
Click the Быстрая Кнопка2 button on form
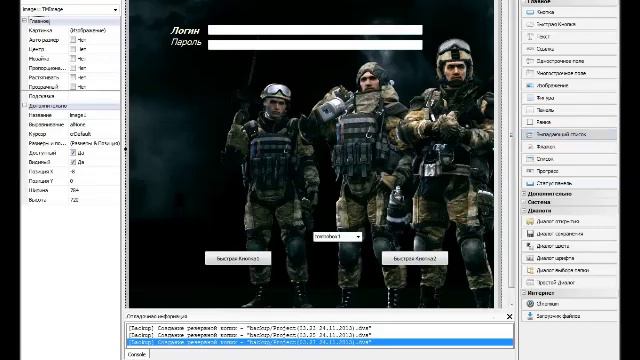click(415, 258)
